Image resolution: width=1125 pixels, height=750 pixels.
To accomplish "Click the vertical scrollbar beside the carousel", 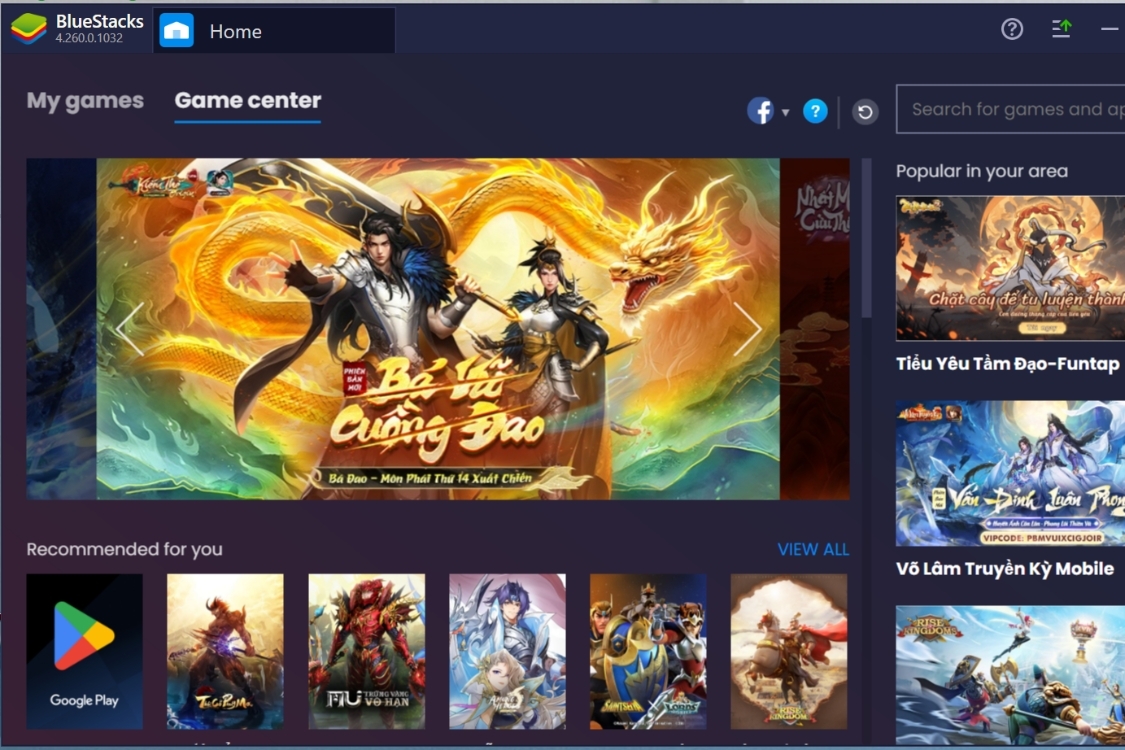I will [867, 238].
